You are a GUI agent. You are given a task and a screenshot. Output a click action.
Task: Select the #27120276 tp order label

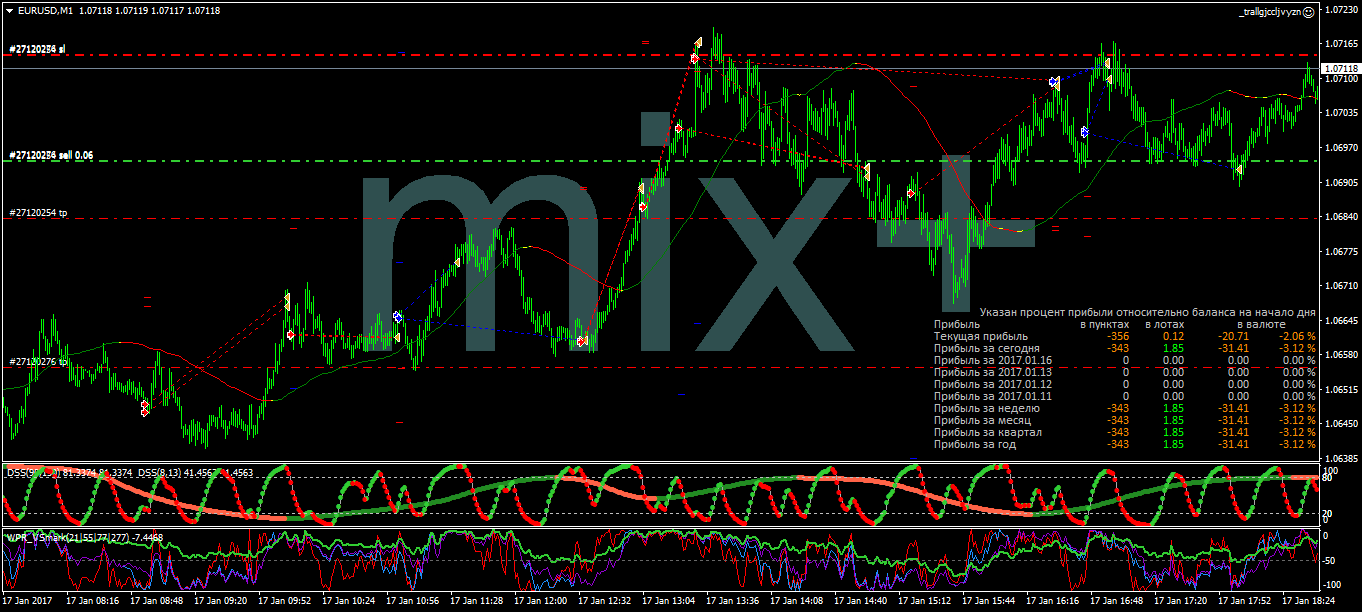point(38,362)
